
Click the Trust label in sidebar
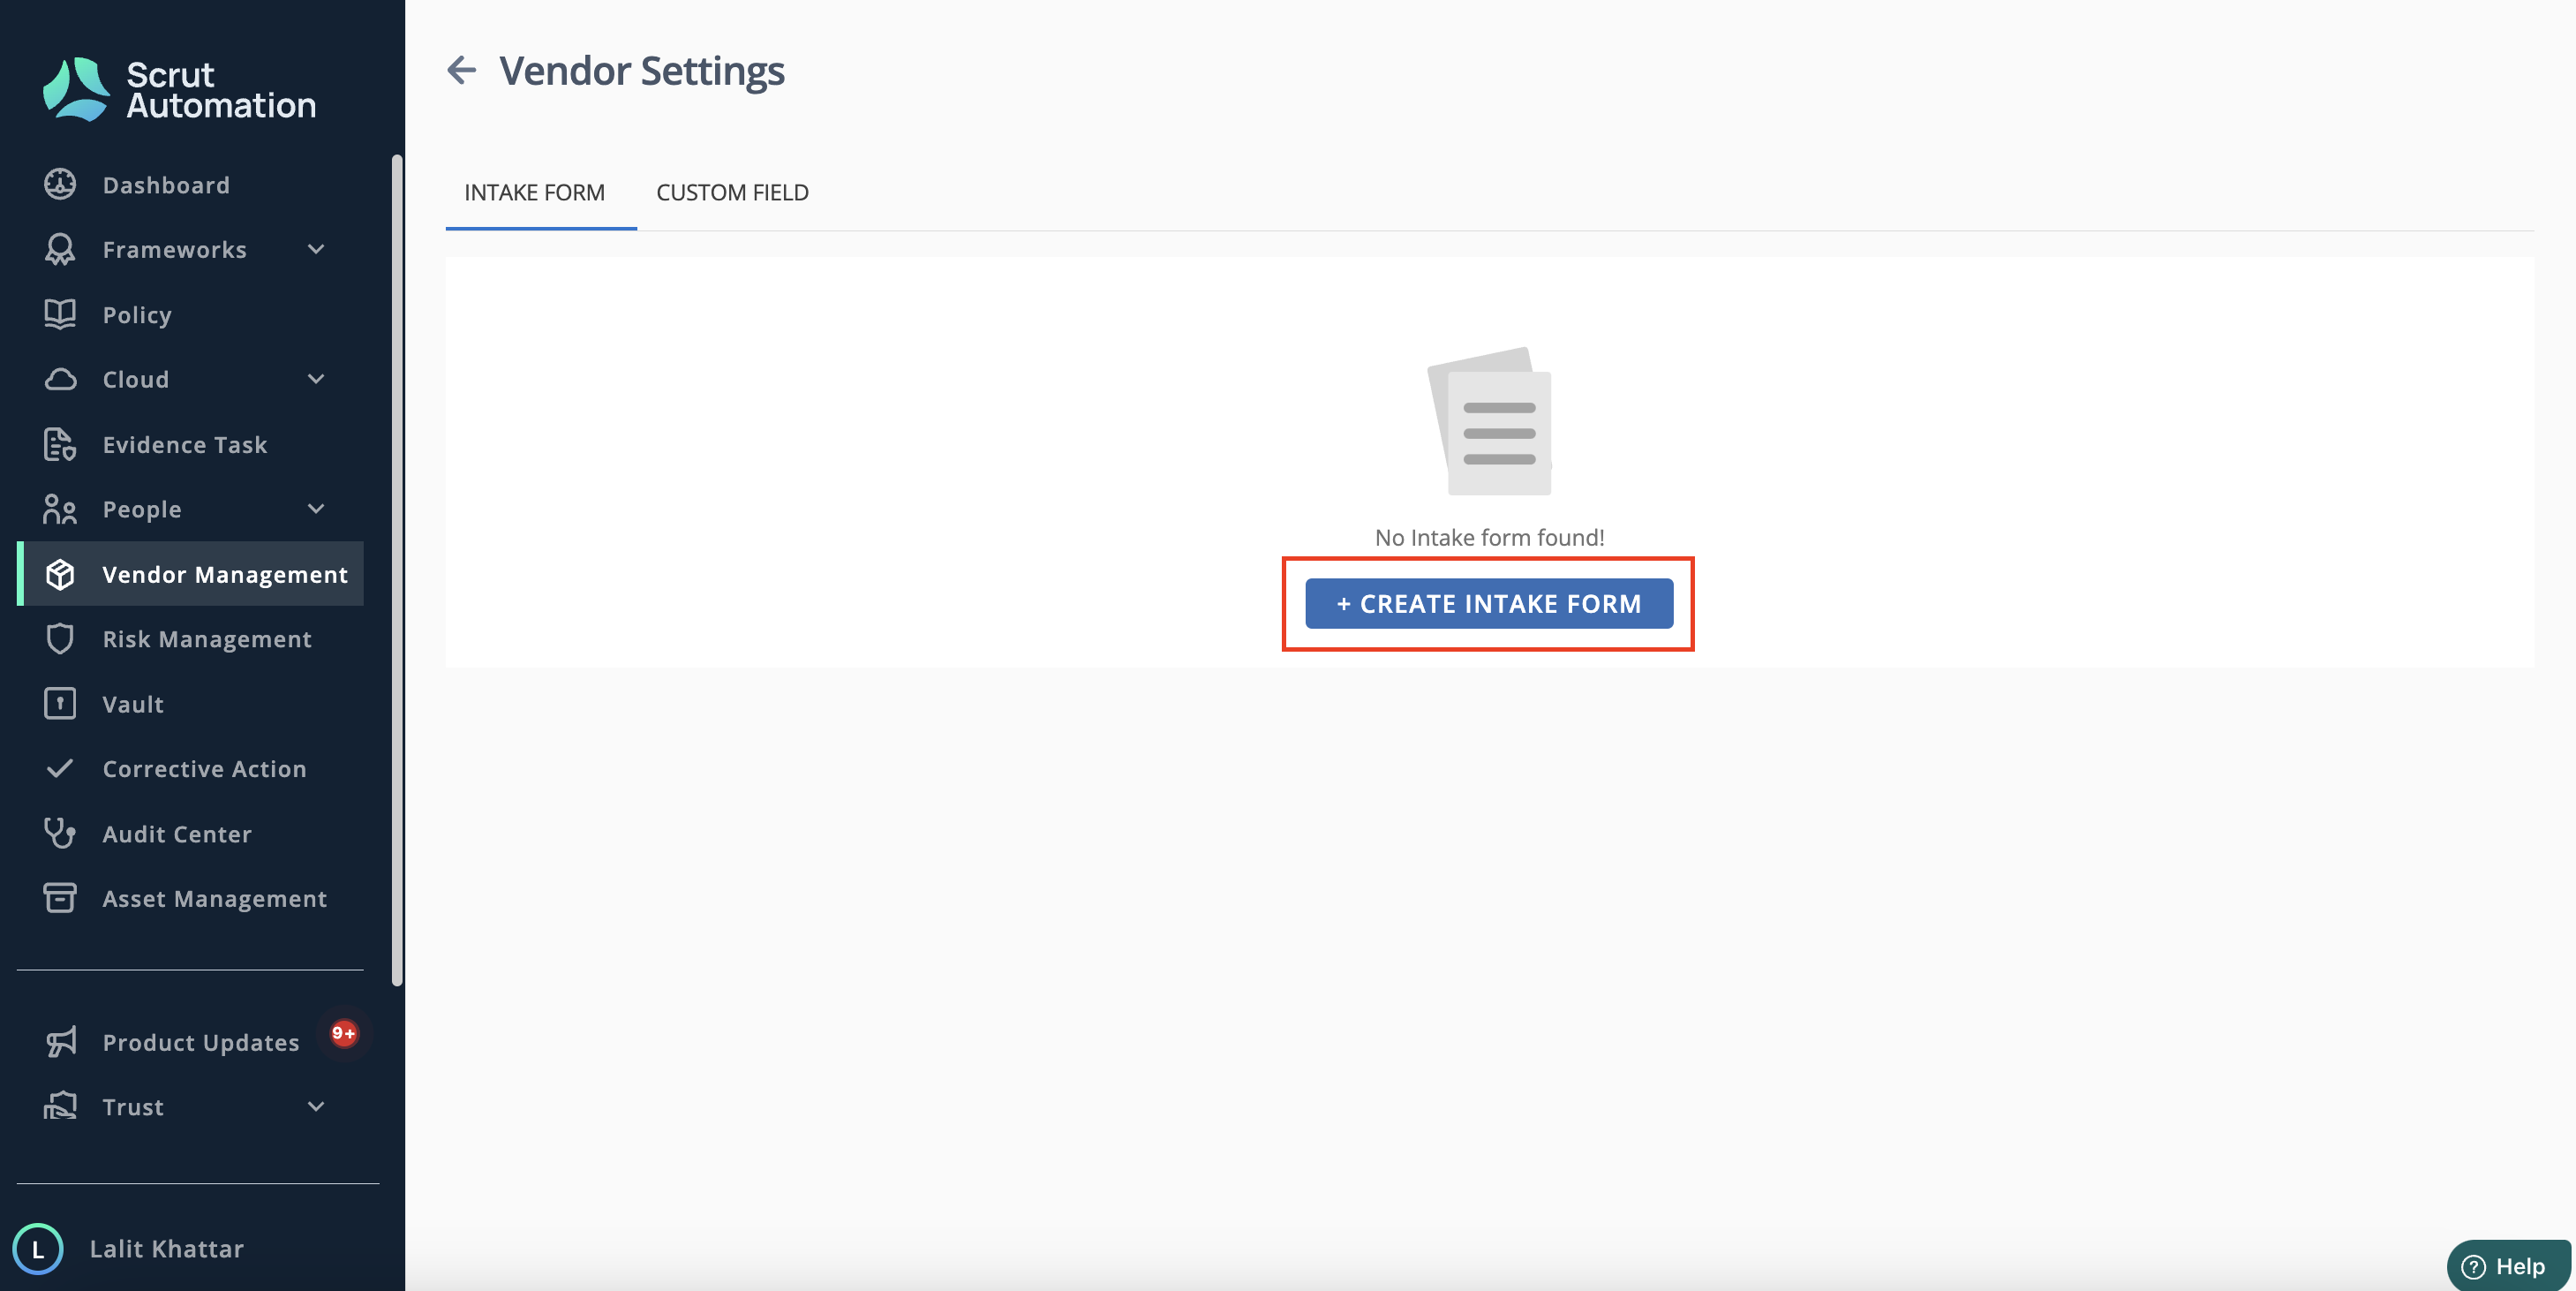coord(133,1107)
